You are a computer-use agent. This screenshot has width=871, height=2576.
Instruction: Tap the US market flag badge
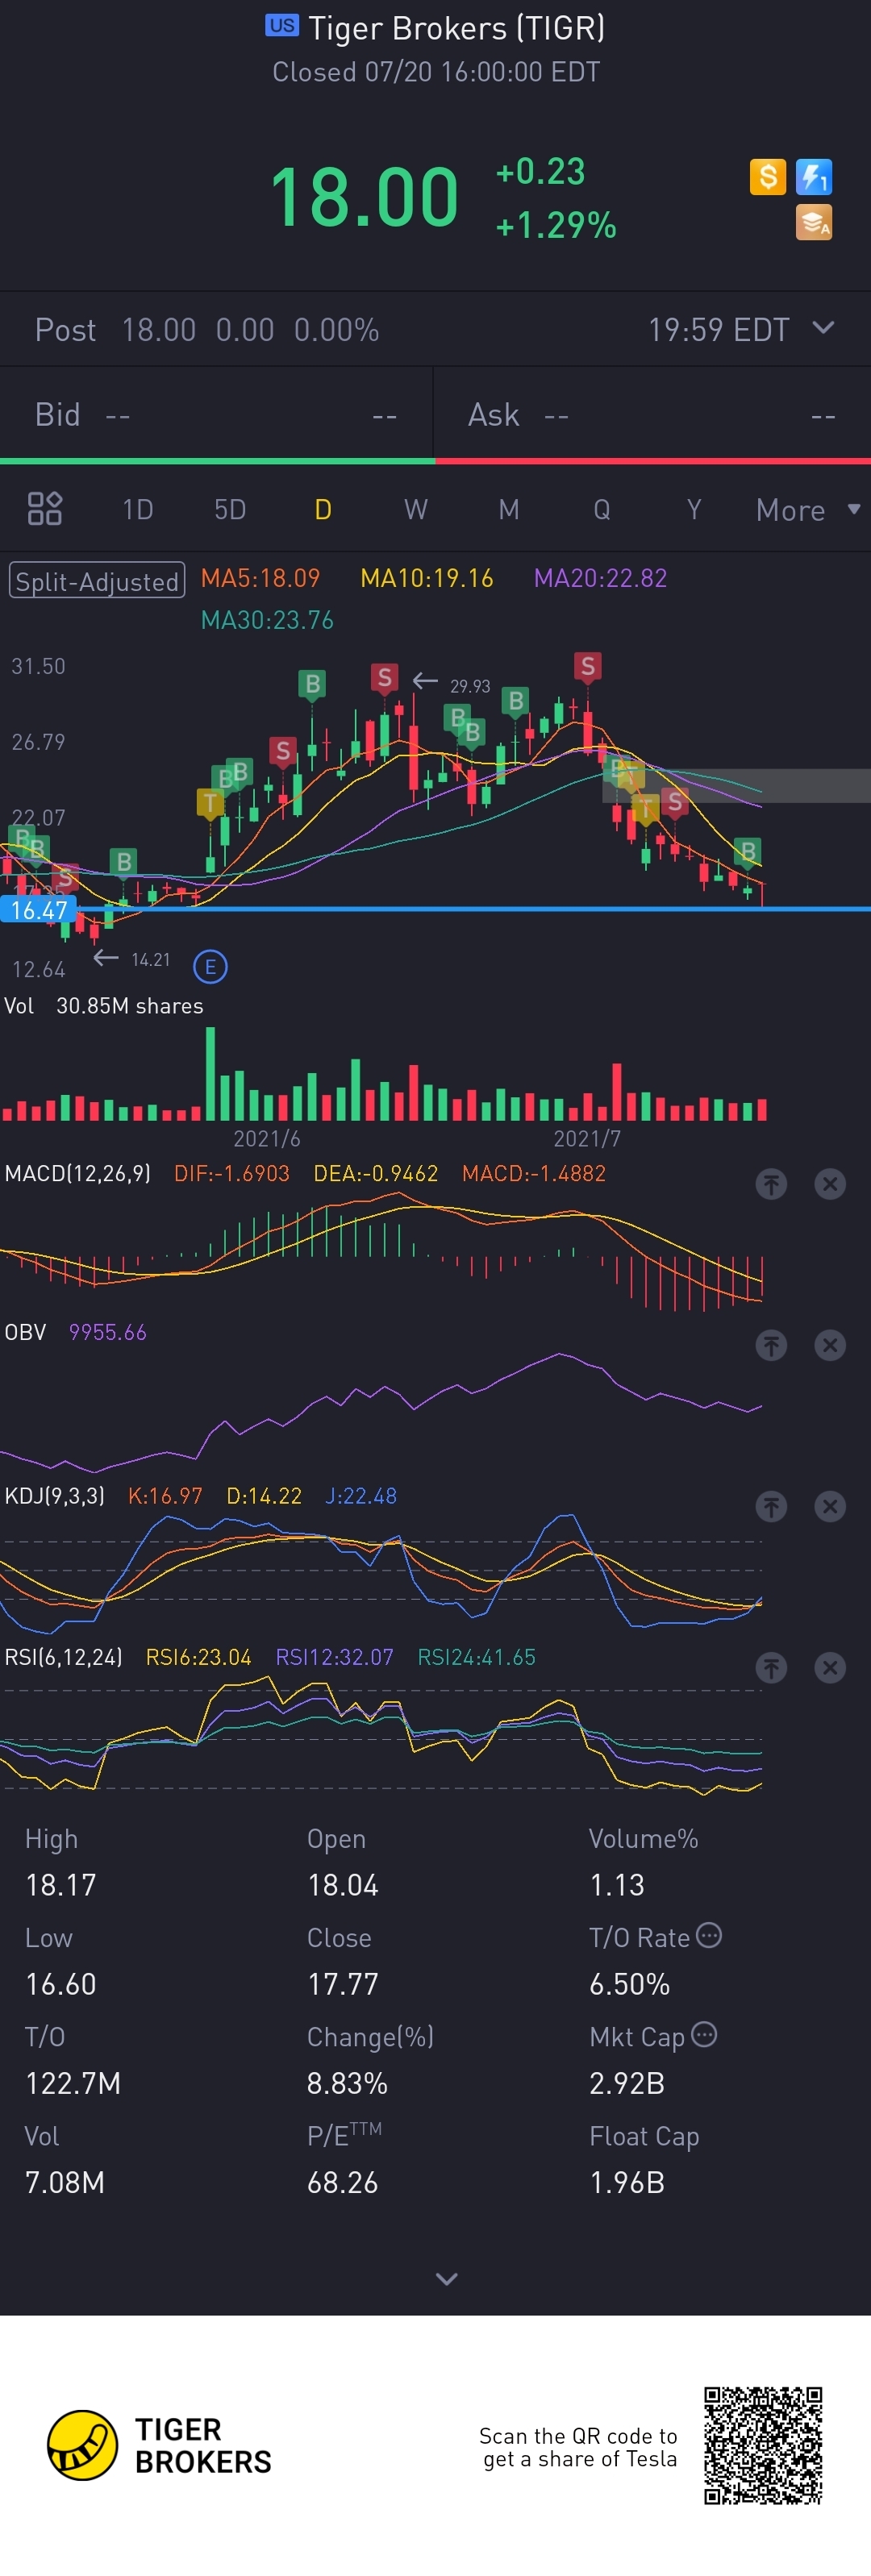pos(282,26)
